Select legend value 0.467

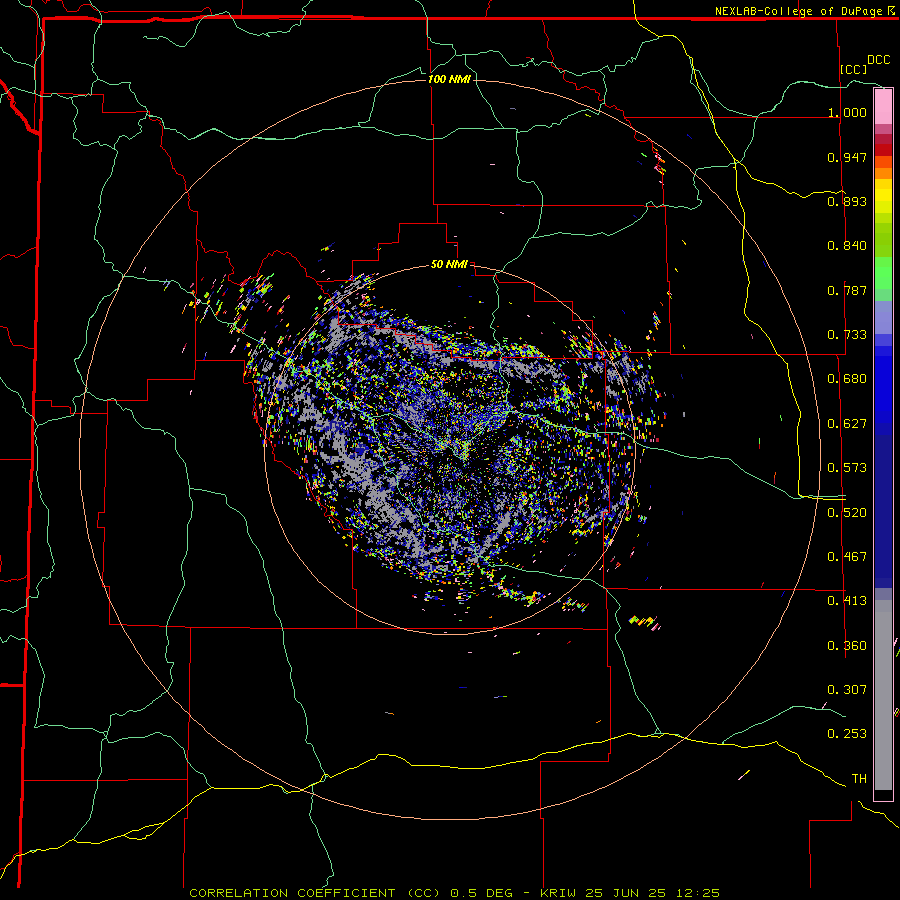pyautogui.click(x=847, y=557)
